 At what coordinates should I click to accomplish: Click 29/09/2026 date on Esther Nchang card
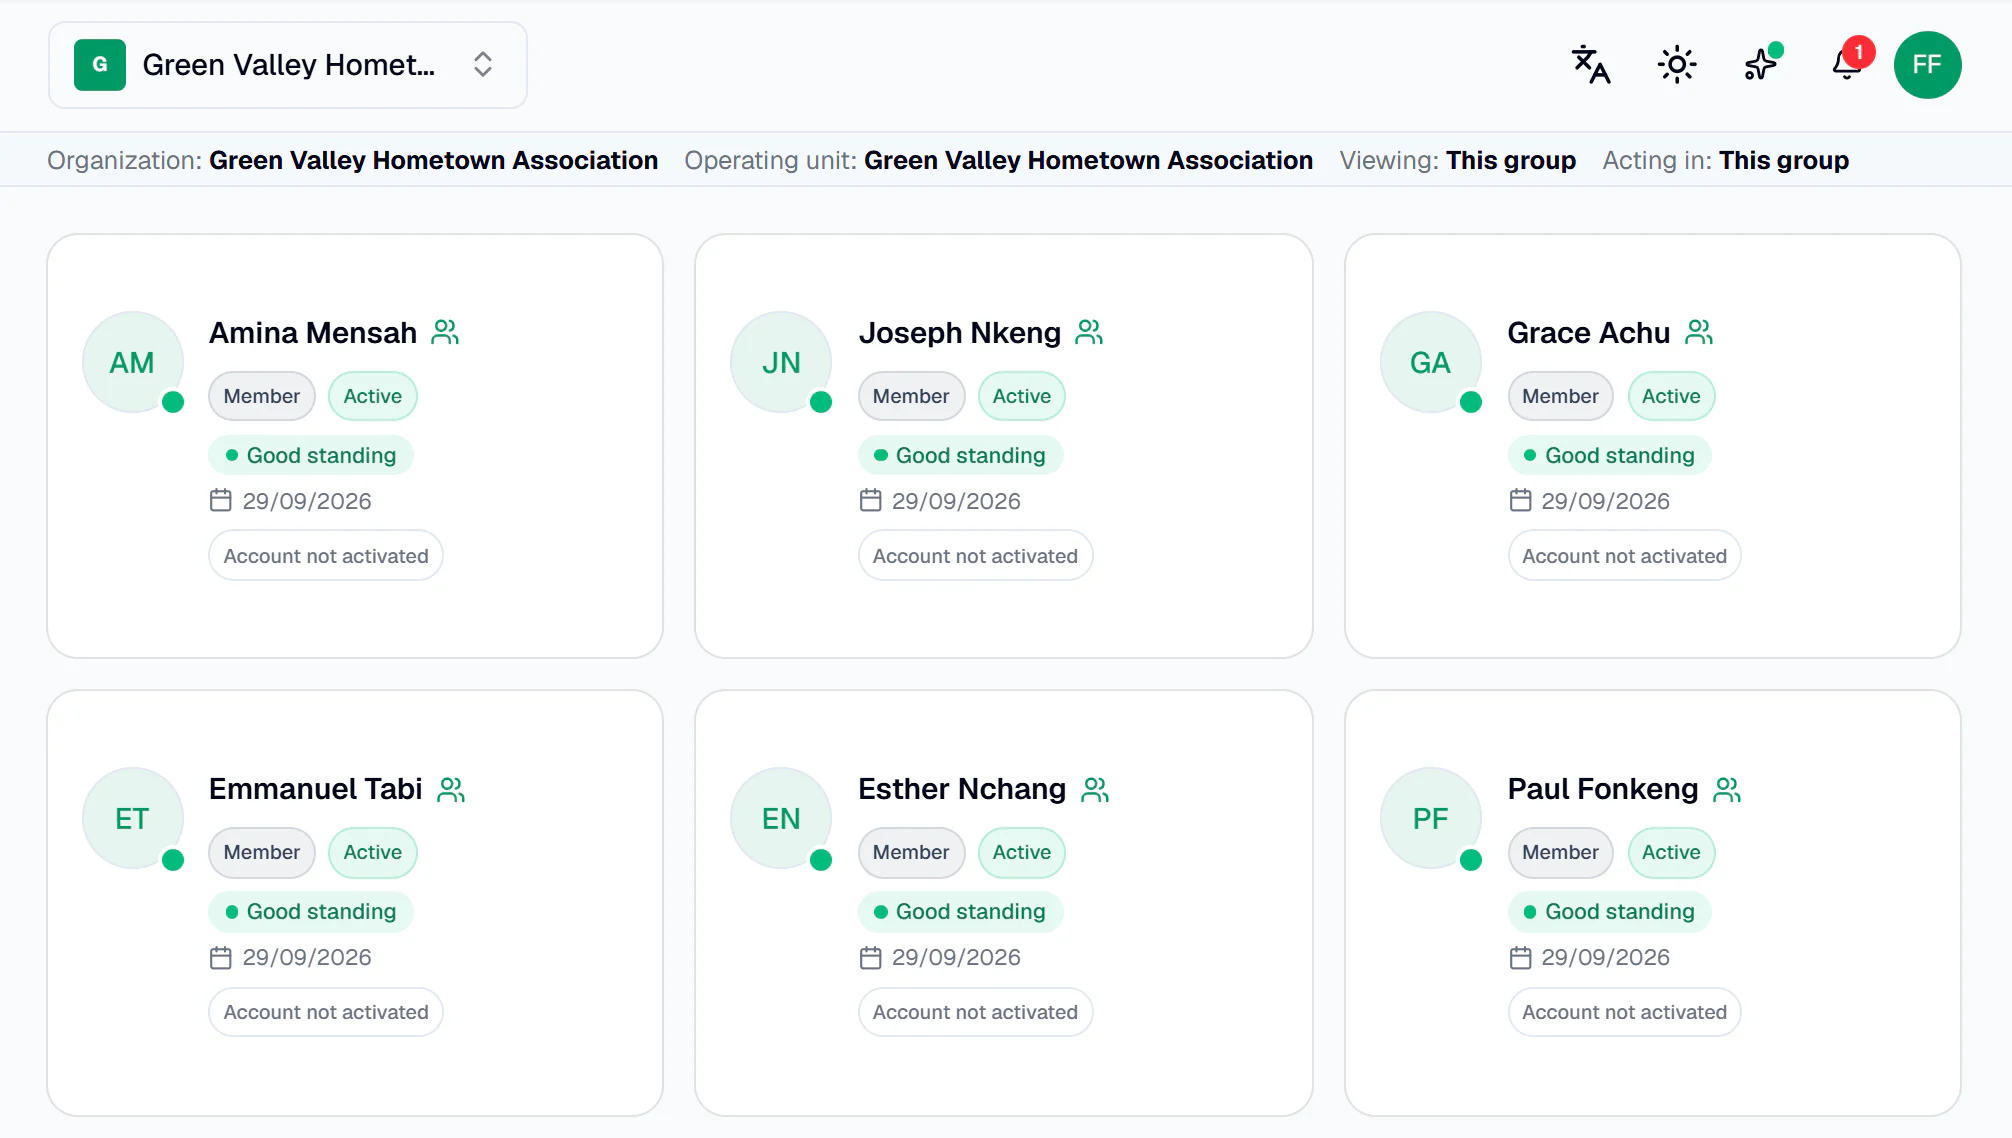pyautogui.click(x=956, y=957)
